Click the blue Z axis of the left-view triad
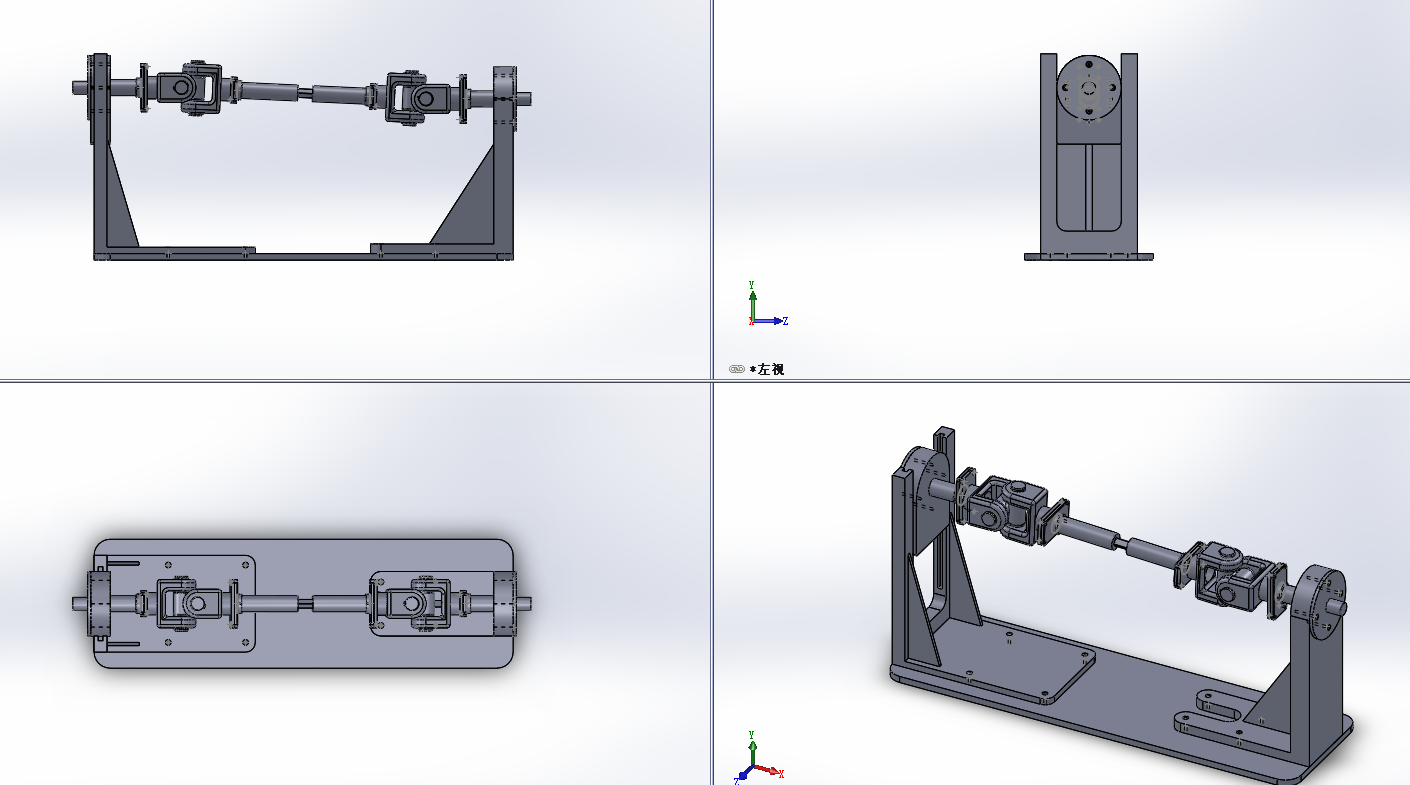The height and width of the screenshot is (785, 1410). [770, 321]
